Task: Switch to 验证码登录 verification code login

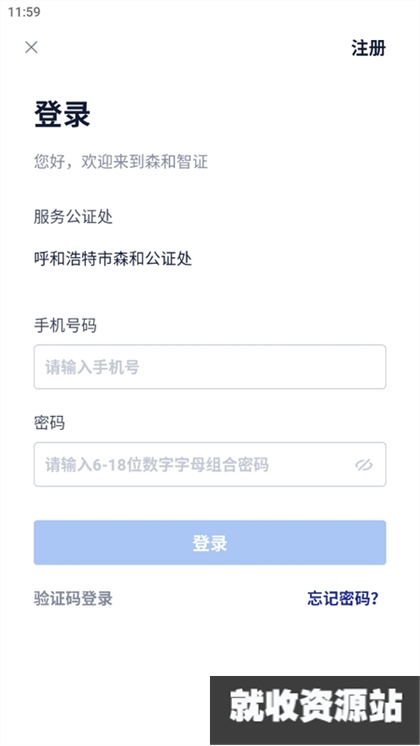Action: 73,599
